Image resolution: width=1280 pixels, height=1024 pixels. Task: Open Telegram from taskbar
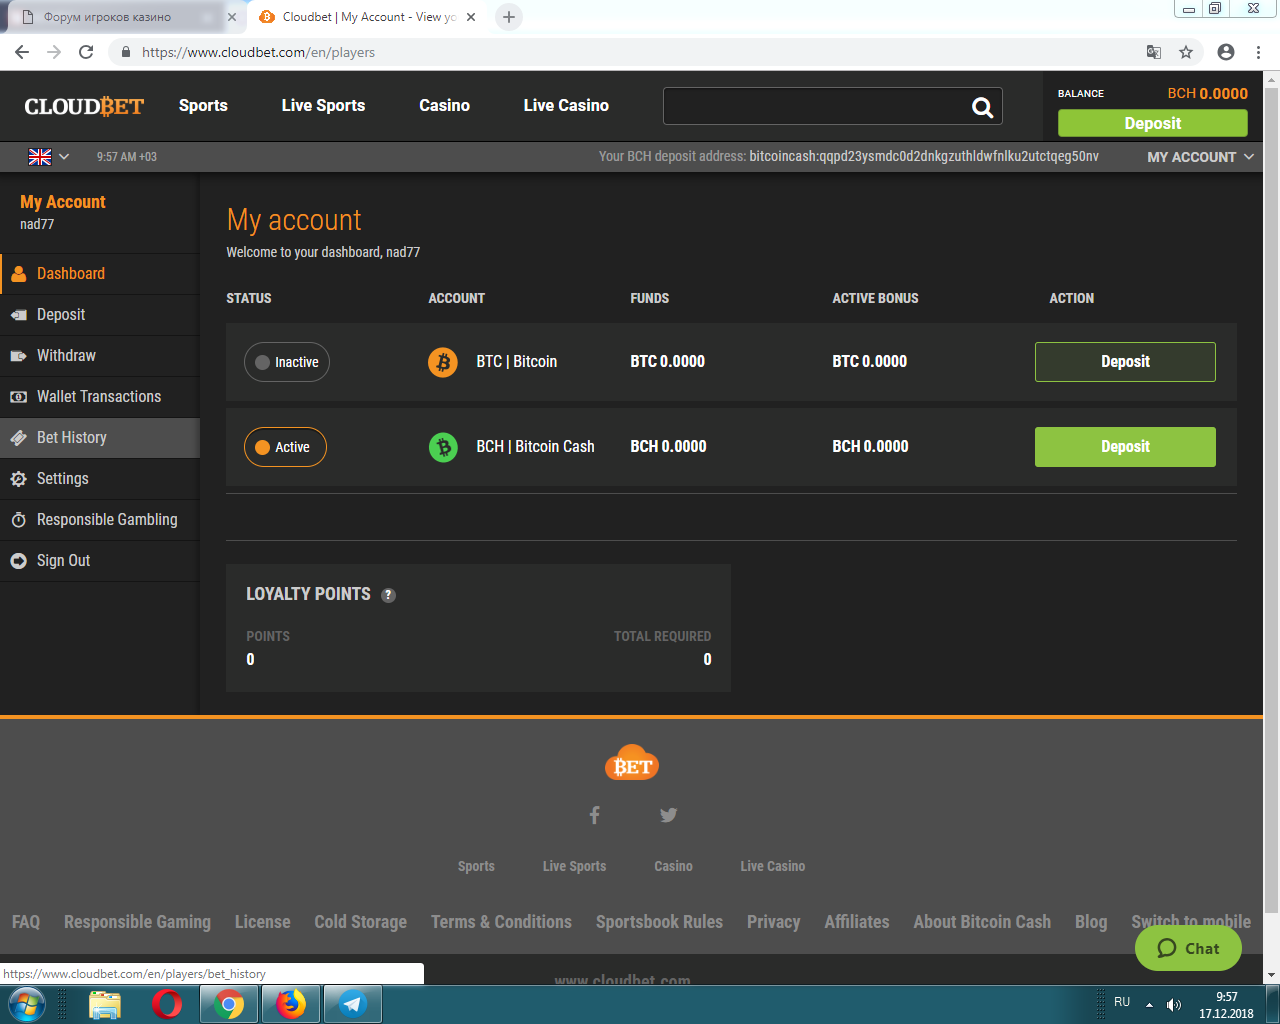tap(353, 1004)
